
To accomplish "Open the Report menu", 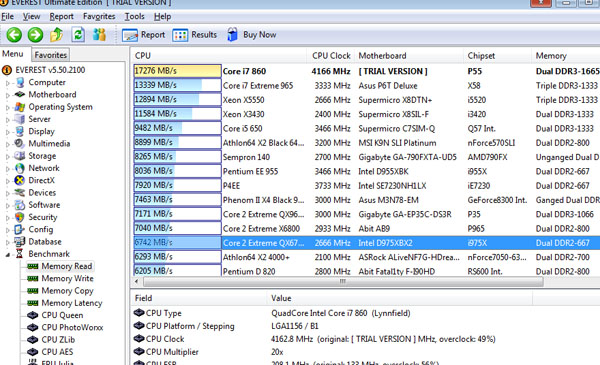I will click(x=61, y=16).
